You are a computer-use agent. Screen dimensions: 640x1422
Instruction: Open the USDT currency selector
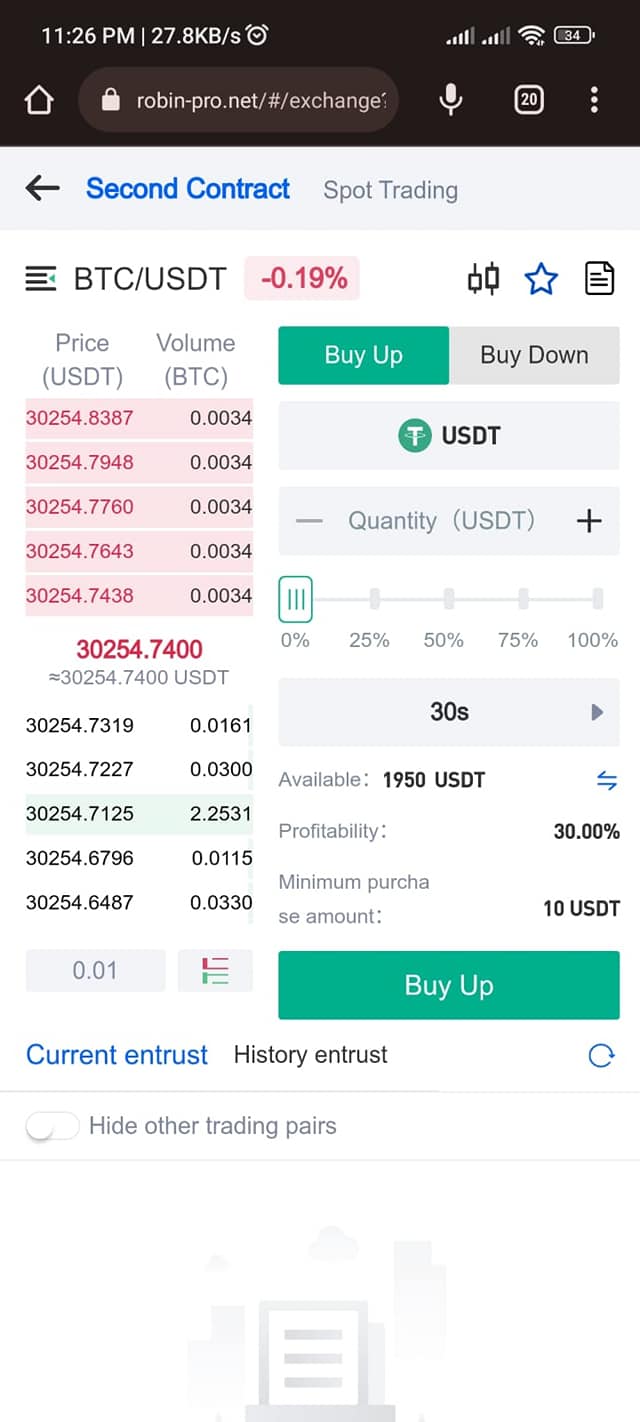(449, 436)
